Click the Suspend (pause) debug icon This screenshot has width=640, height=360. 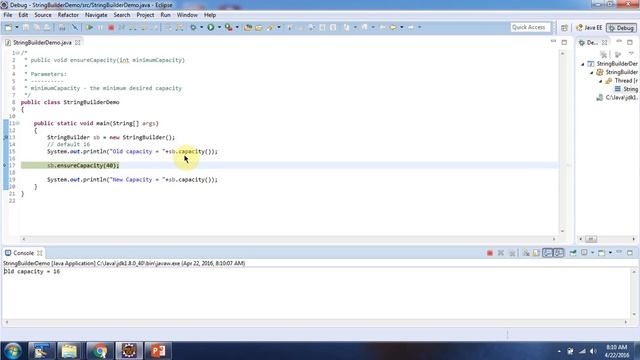tap(100, 27)
